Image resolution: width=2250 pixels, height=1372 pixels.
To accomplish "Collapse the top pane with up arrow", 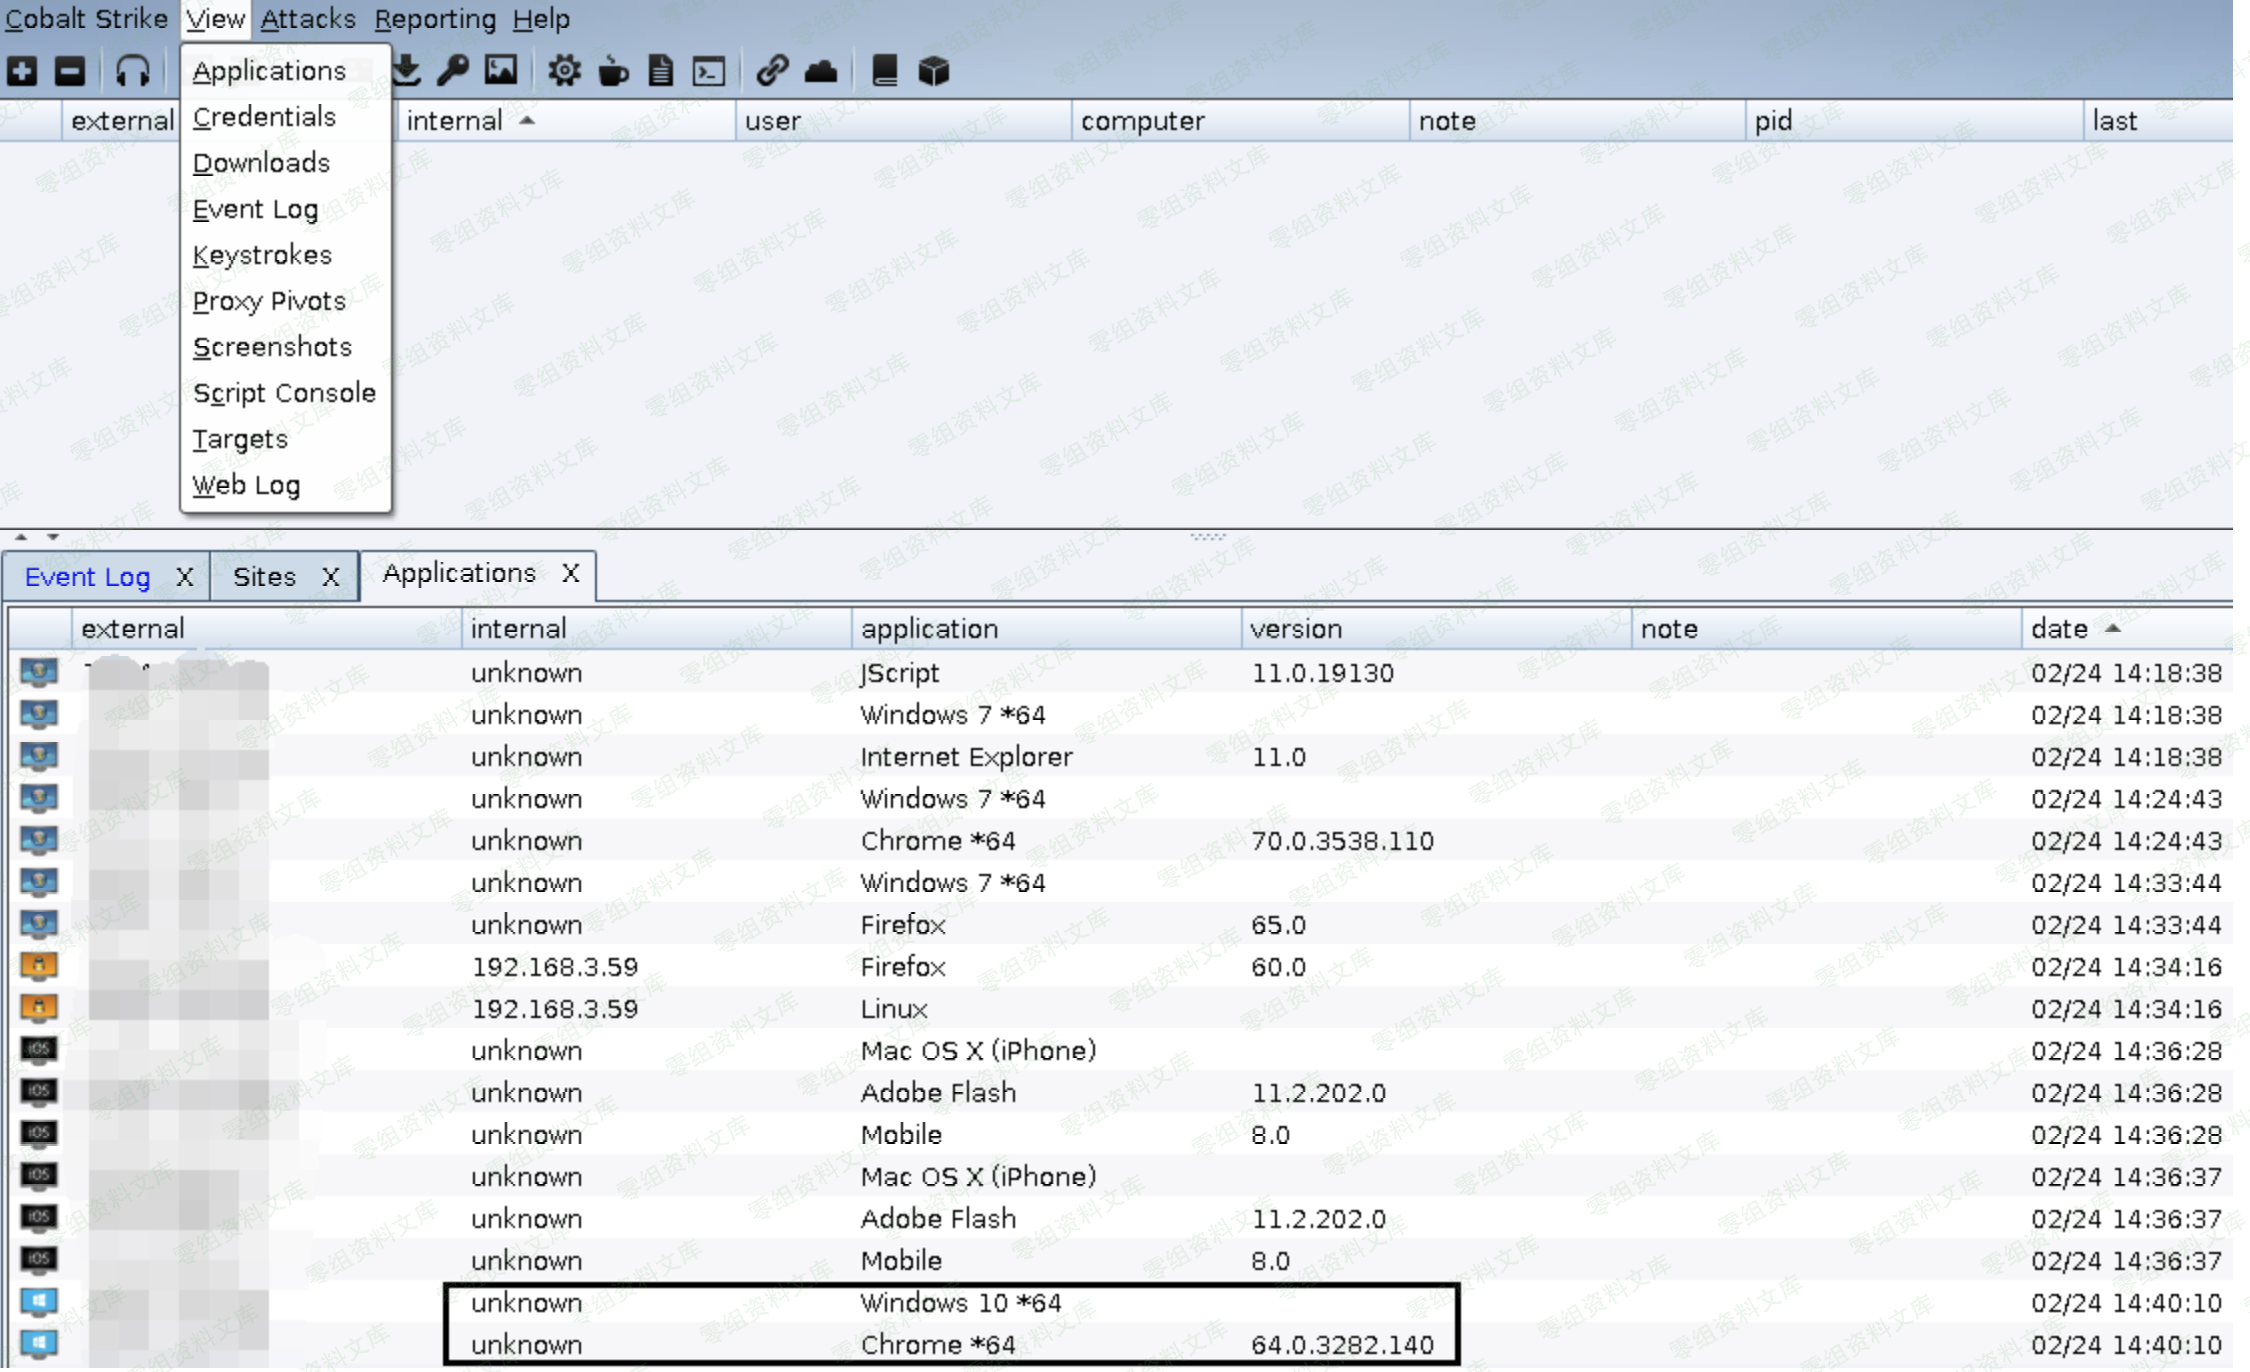I will 21,537.
